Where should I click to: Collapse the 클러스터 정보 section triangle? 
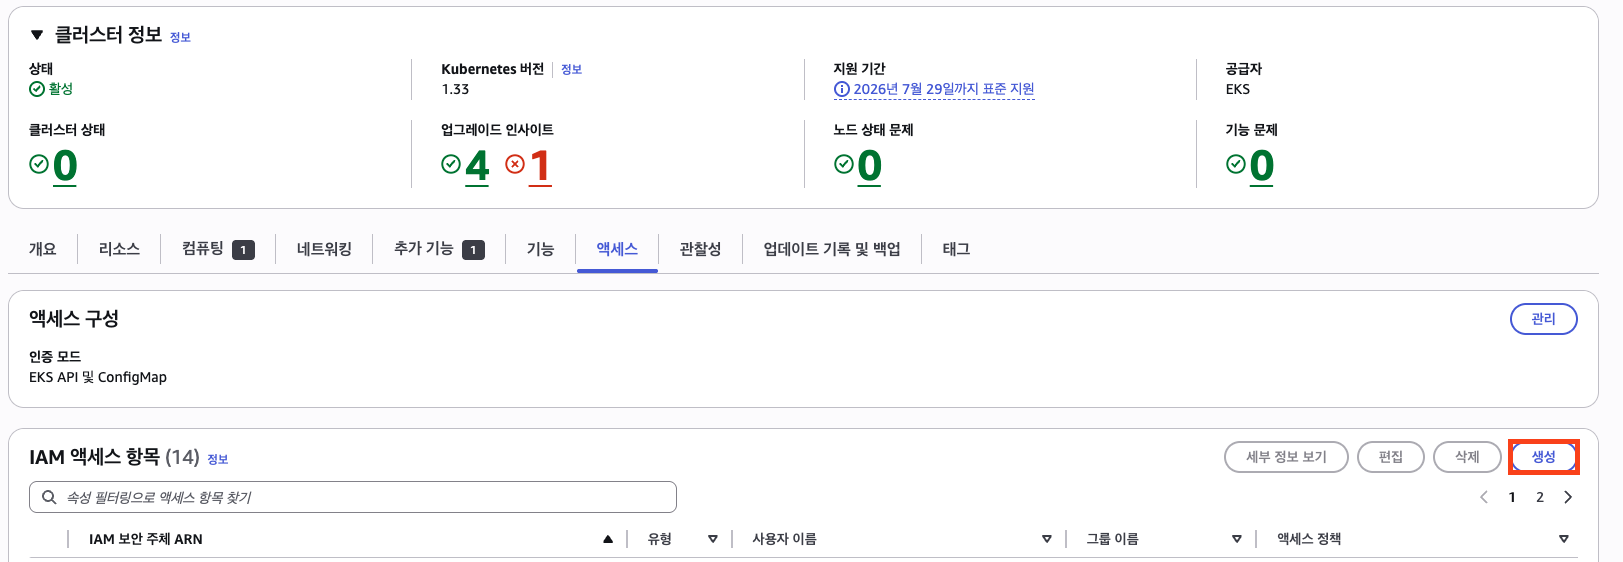click(x=37, y=35)
